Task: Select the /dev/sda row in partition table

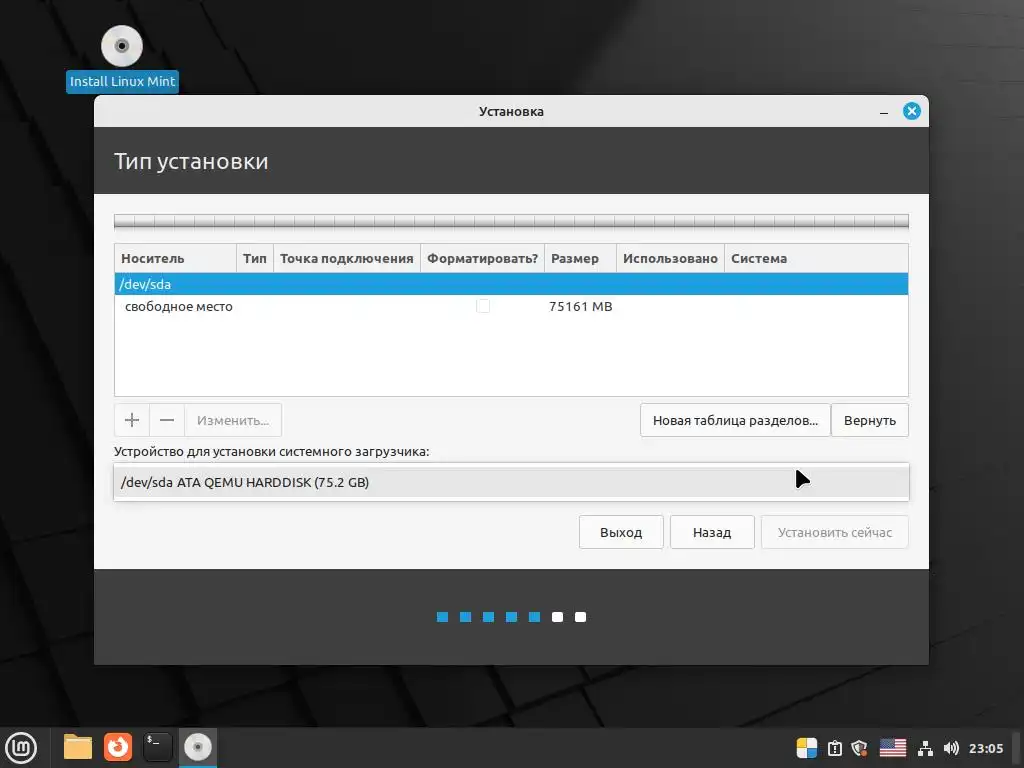Action: (x=511, y=284)
